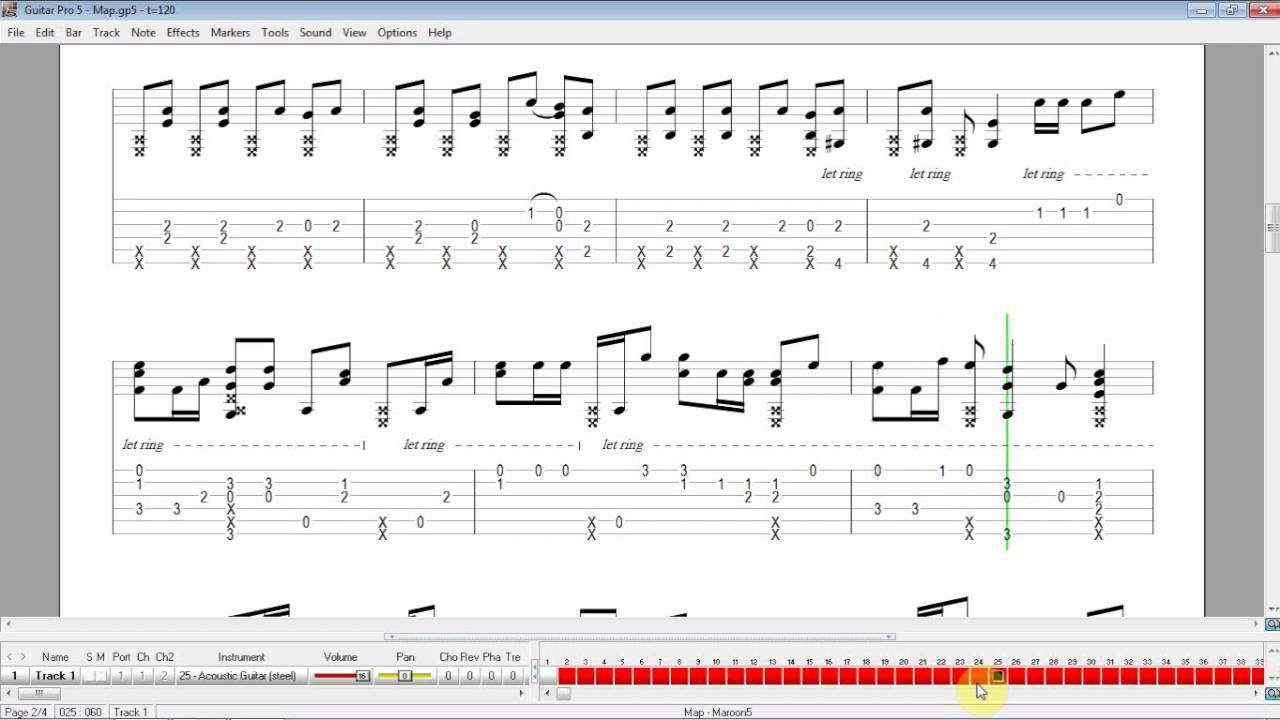
Task: Toggle Solo for Track 1
Action: tap(89, 676)
